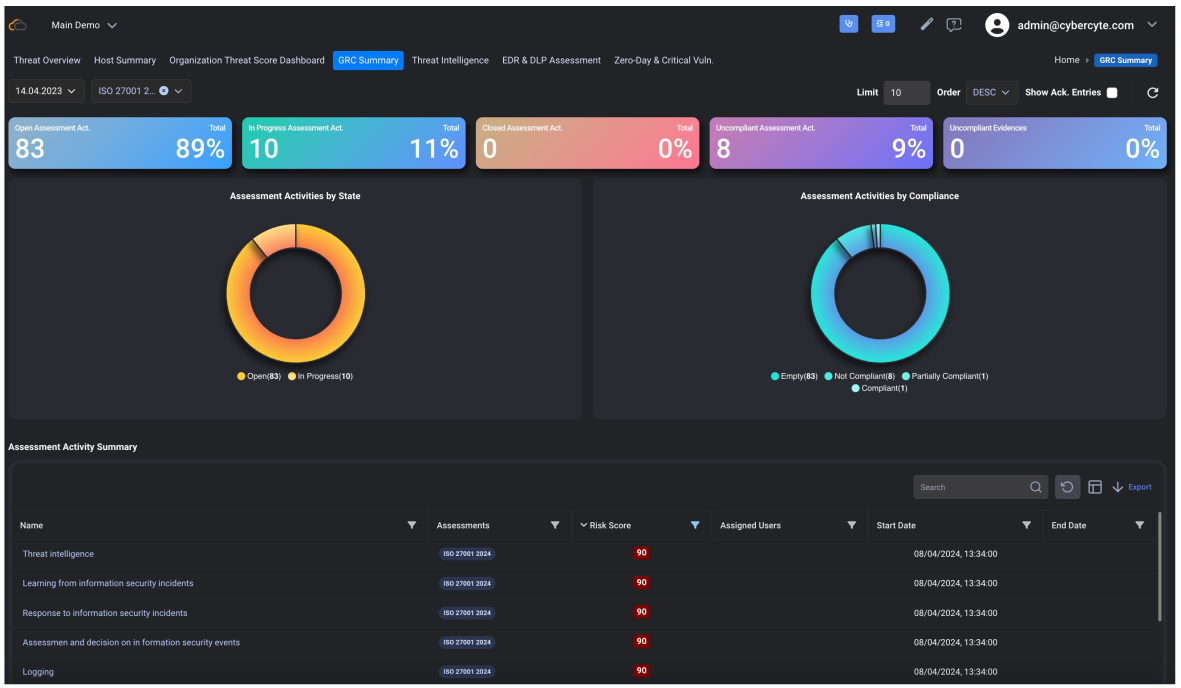Open the help question bubble icon
1181x688 pixels.
[x=954, y=25]
